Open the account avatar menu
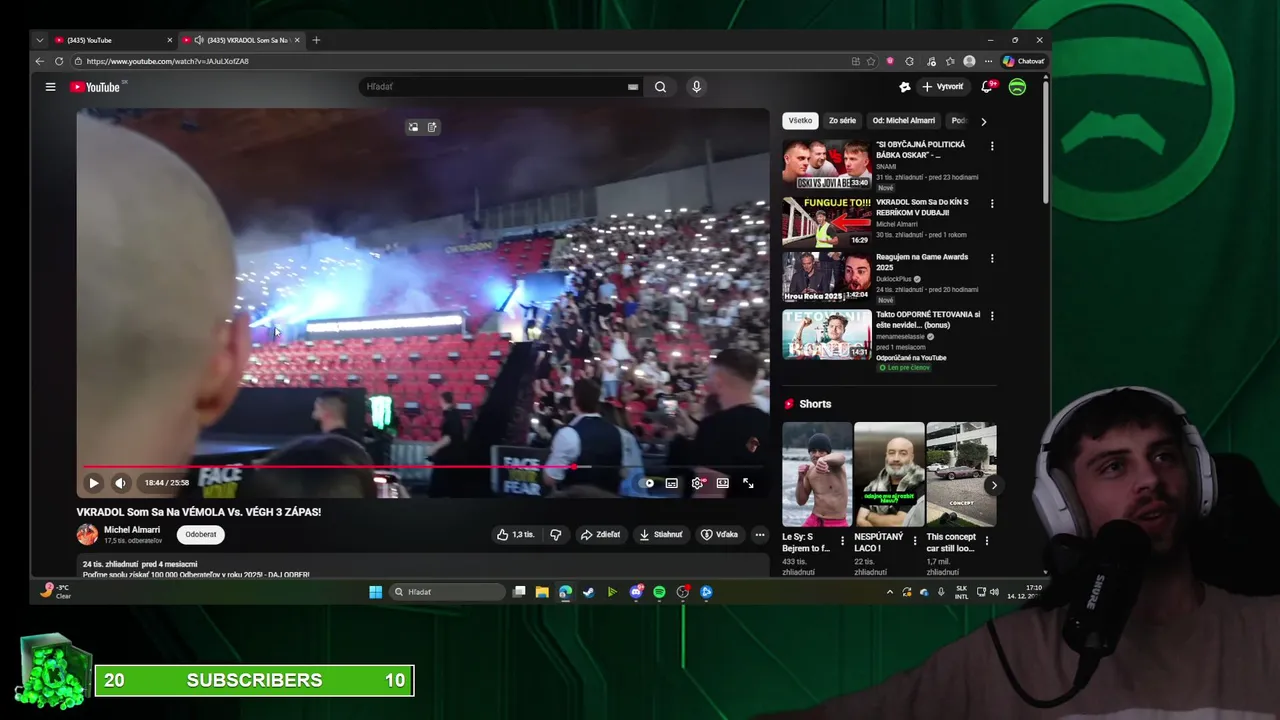1280x720 pixels. pyautogui.click(x=1017, y=87)
